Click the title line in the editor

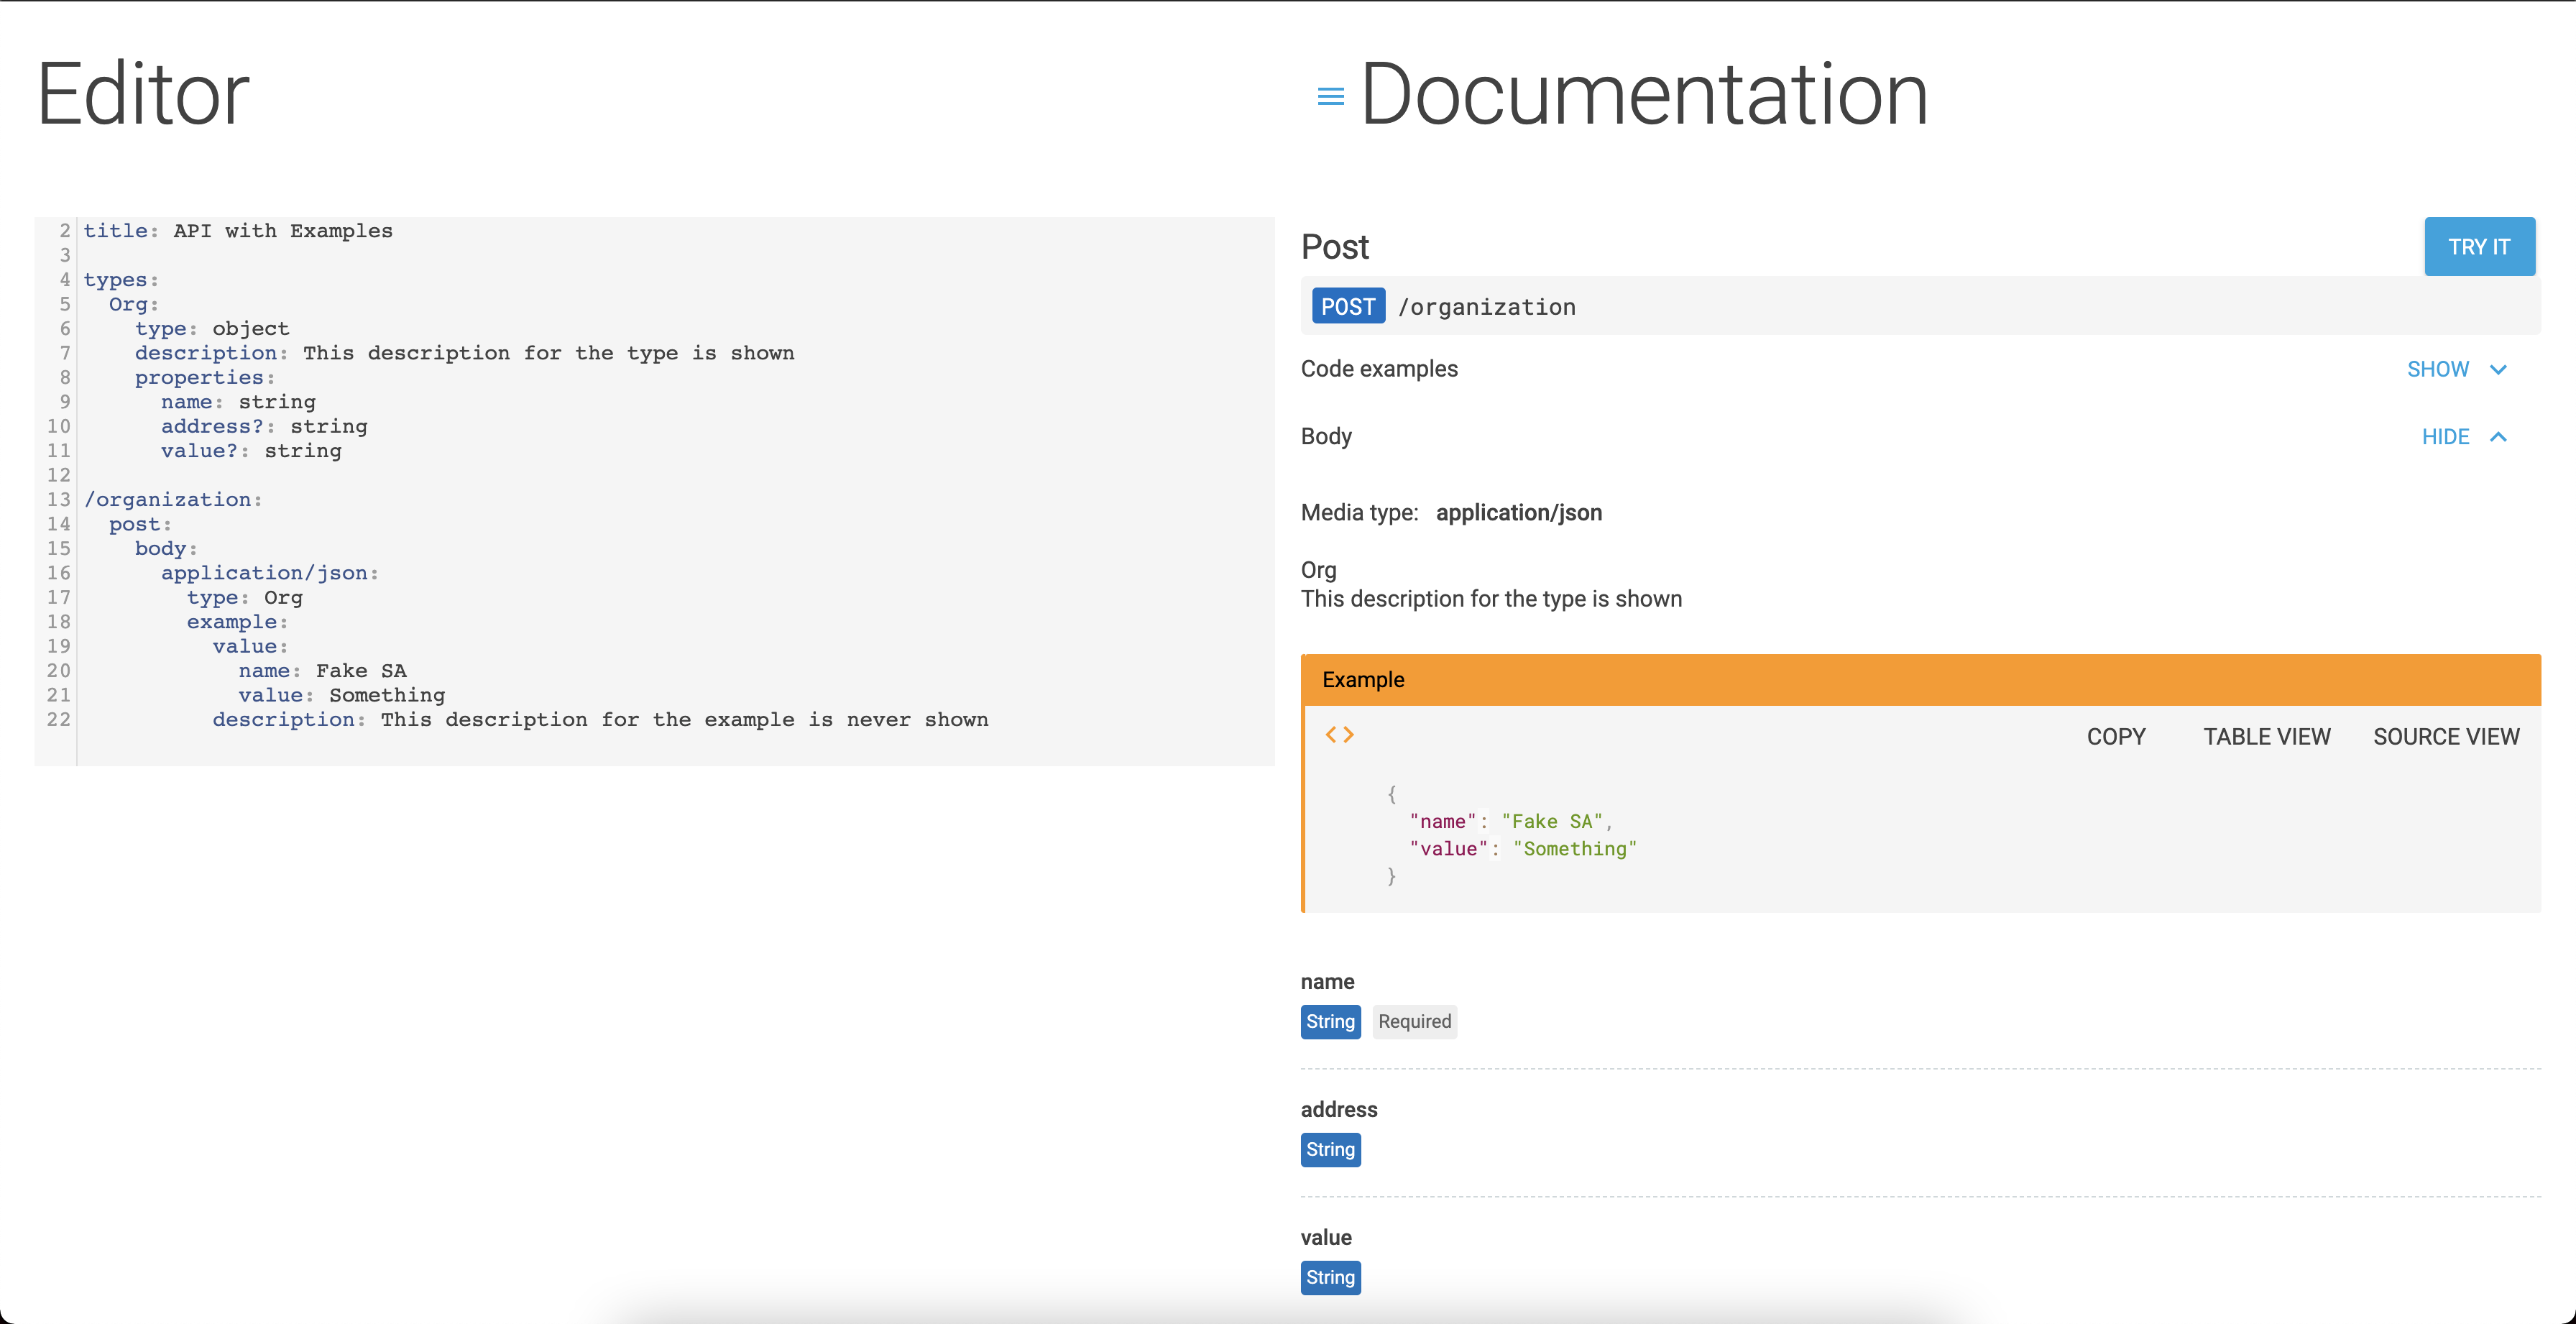pos(238,231)
